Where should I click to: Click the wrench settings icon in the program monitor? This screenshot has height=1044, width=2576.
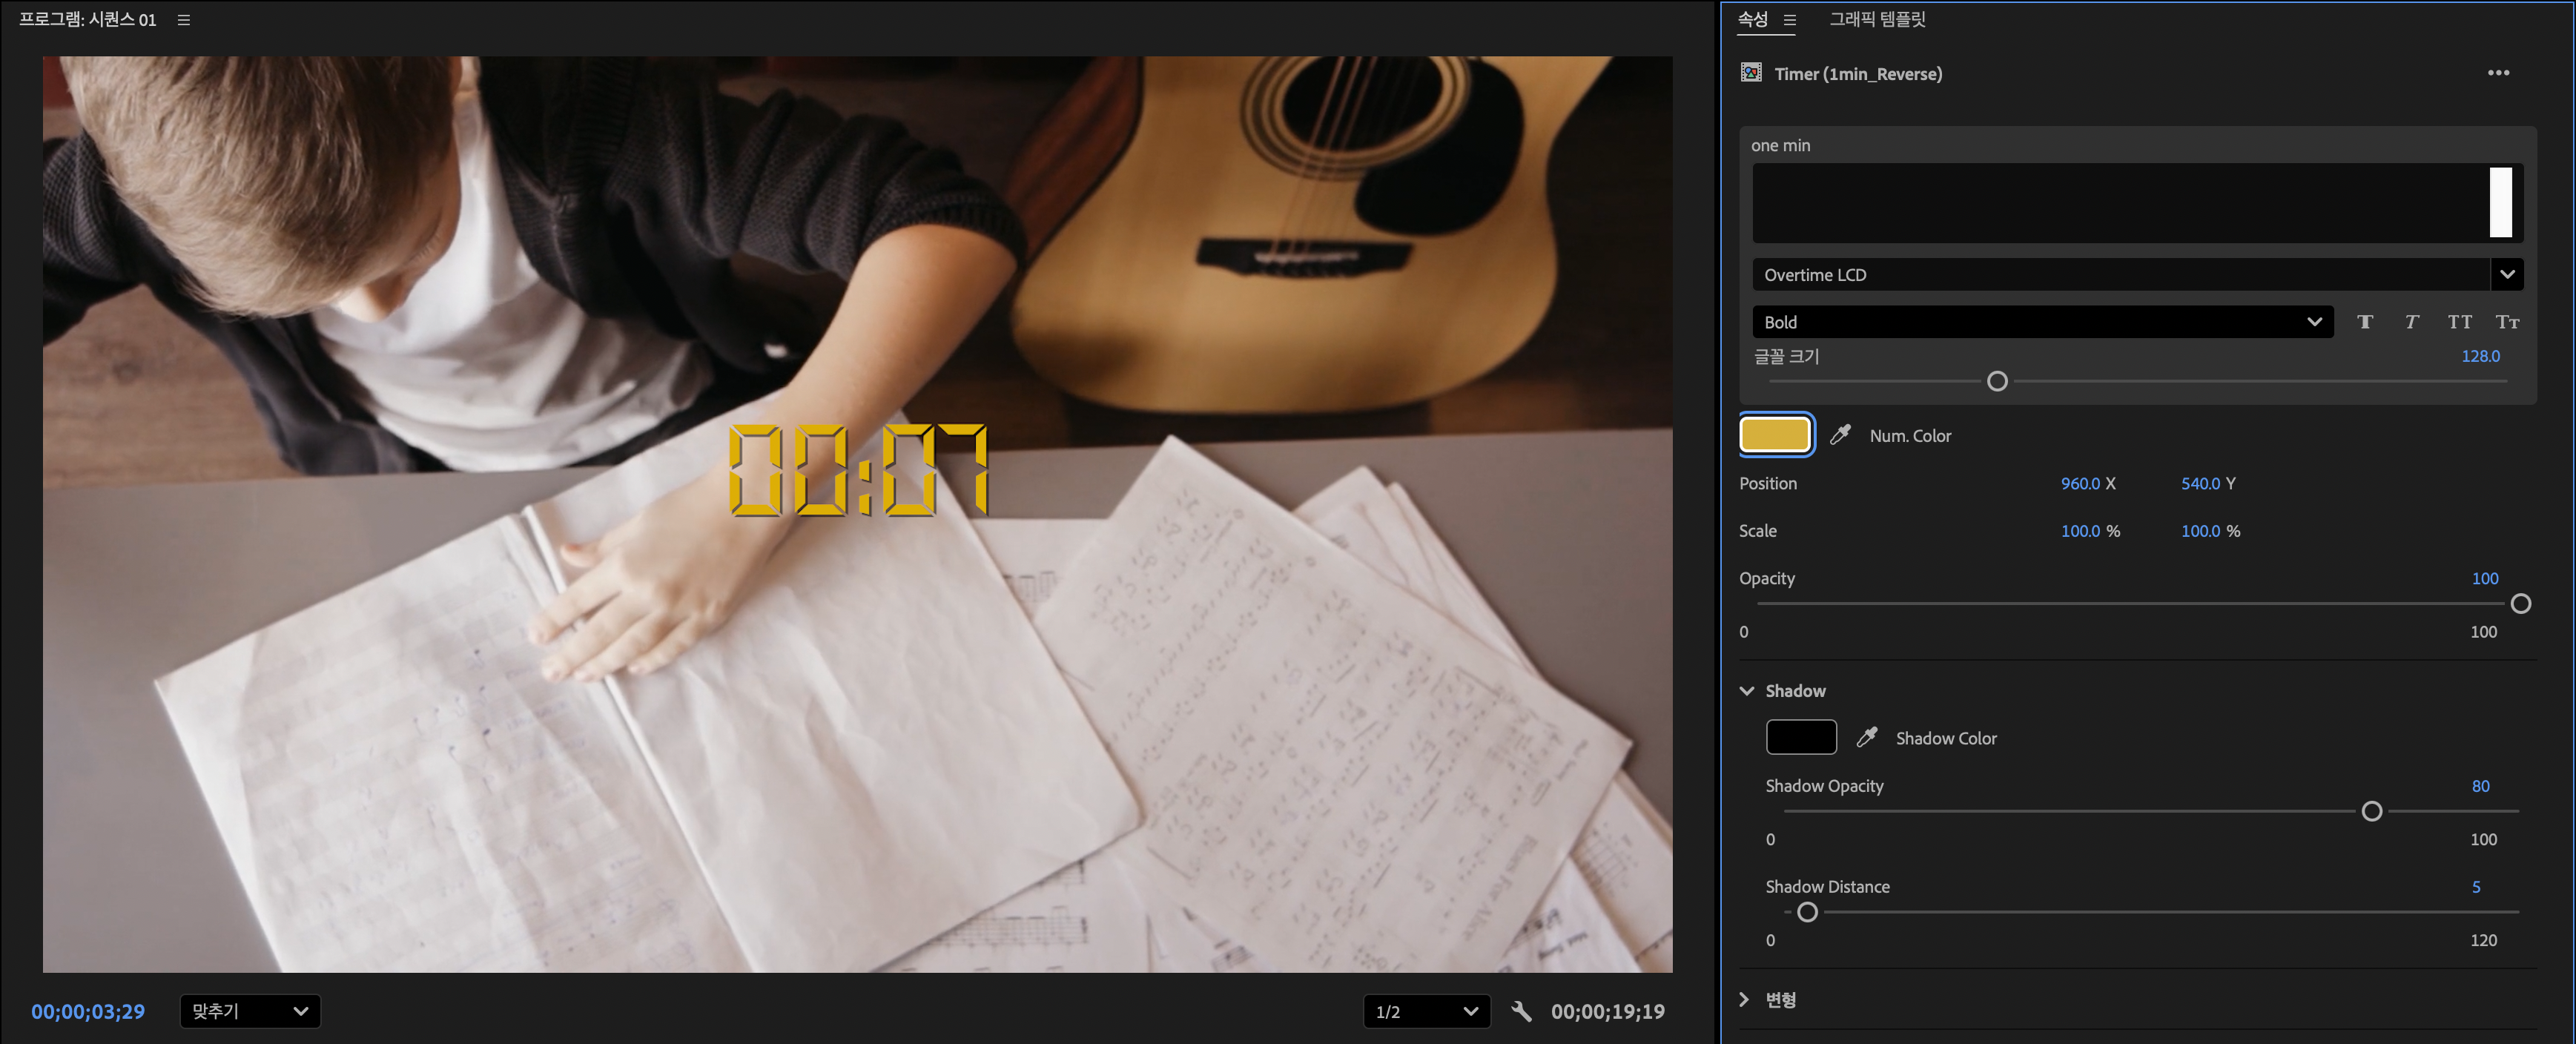click(1521, 1011)
